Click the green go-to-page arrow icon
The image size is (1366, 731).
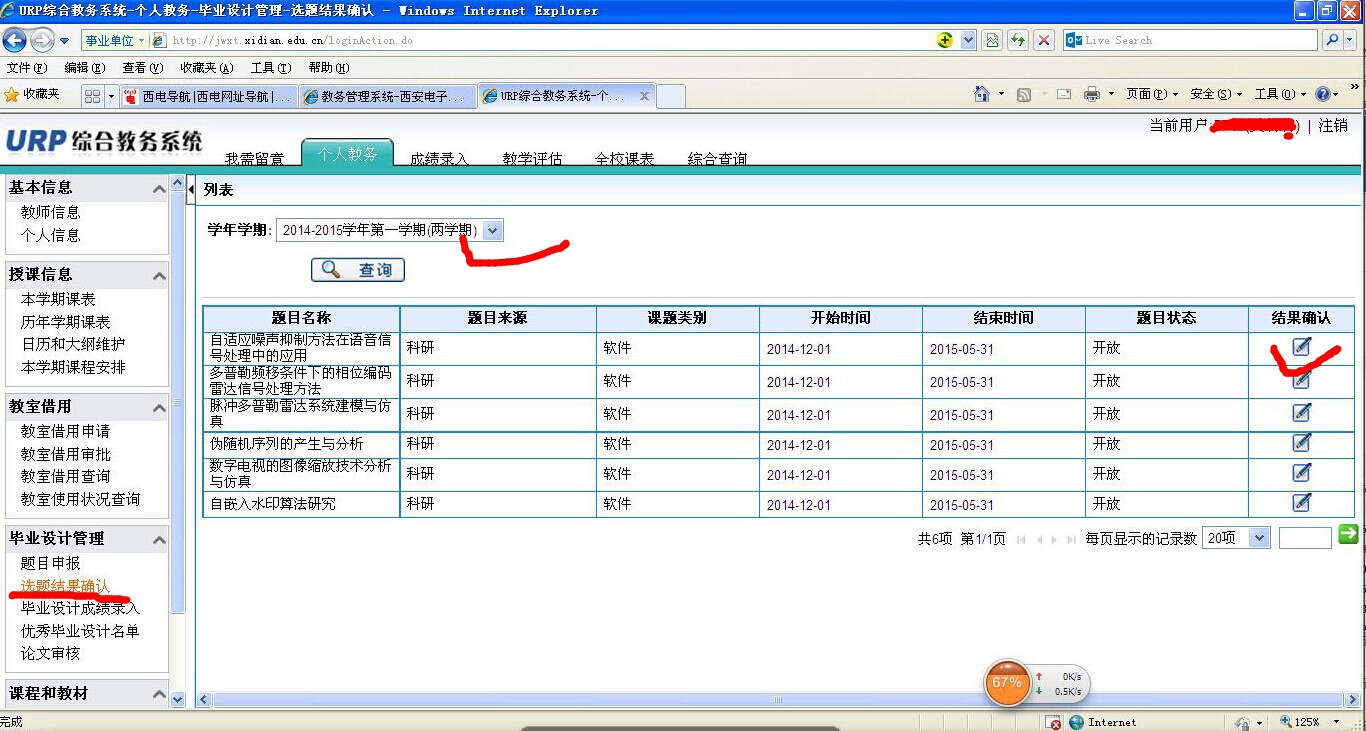pos(1348,535)
